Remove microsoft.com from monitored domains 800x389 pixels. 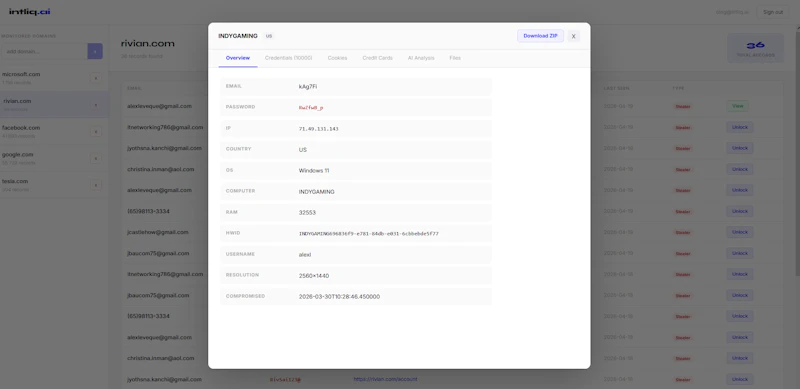click(95, 78)
